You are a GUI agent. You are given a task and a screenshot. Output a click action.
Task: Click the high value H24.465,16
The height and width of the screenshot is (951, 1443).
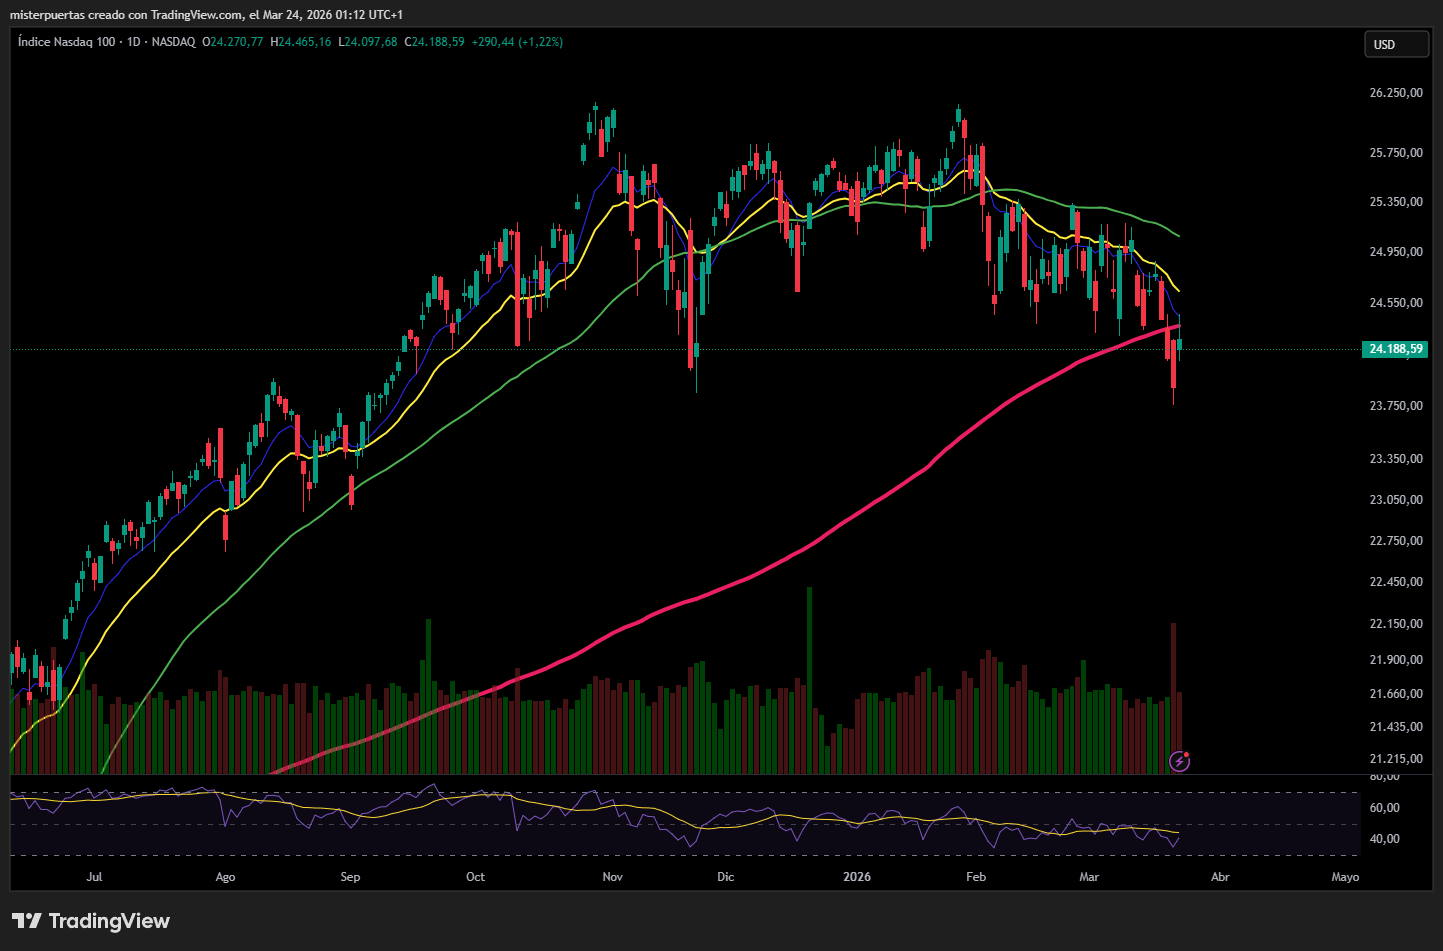pos(301,42)
